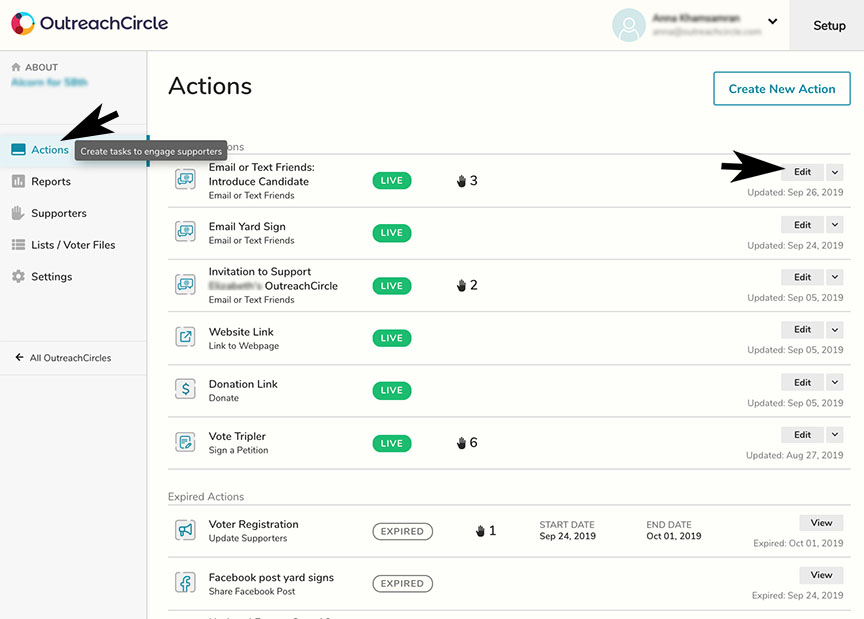Click the Lists / Voter Files list icon

[18, 244]
